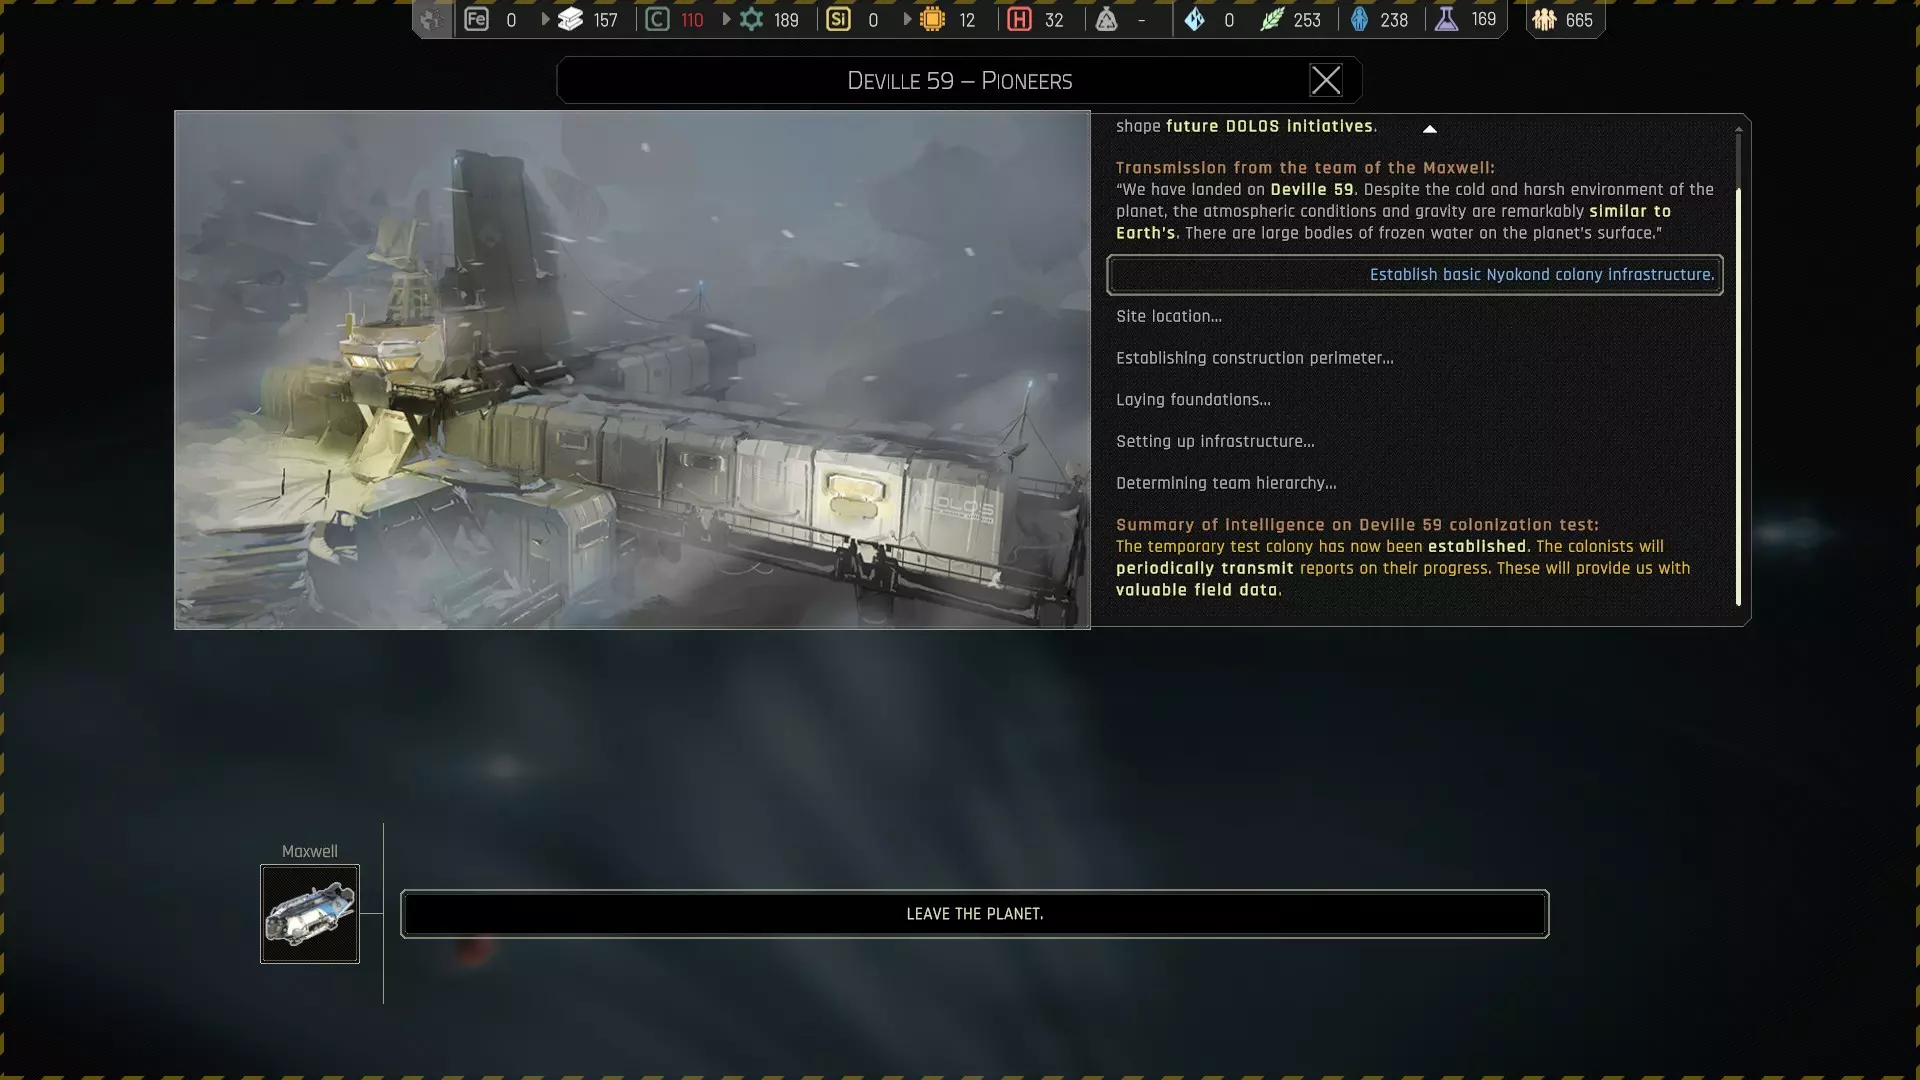The width and height of the screenshot is (1920, 1080).
Task: Click the population people icon
Action: pos(1544,19)
